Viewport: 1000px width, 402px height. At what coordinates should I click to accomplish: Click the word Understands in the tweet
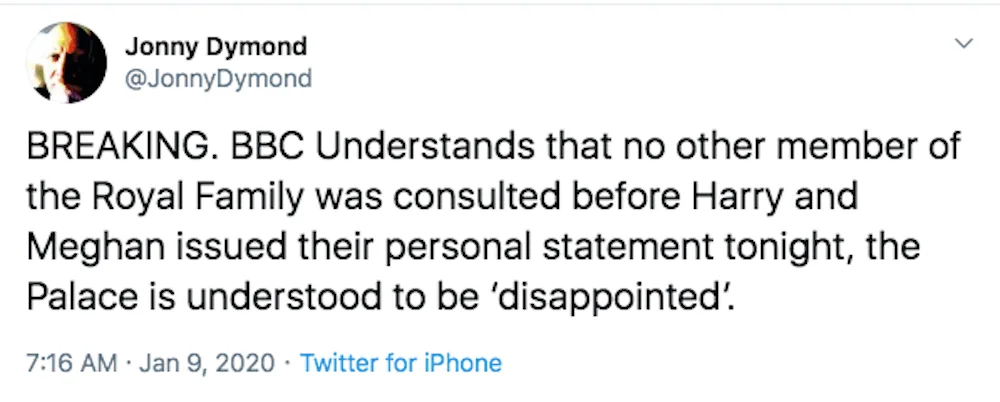coord(427,147)
